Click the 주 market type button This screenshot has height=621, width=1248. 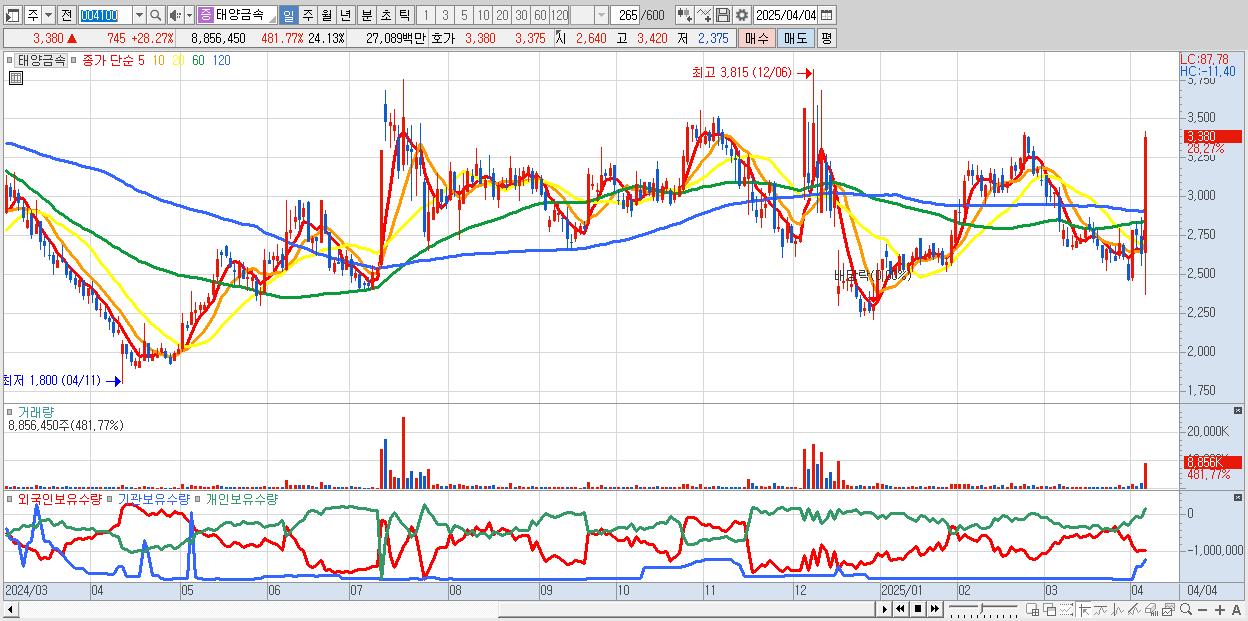[x=33, y=15]
